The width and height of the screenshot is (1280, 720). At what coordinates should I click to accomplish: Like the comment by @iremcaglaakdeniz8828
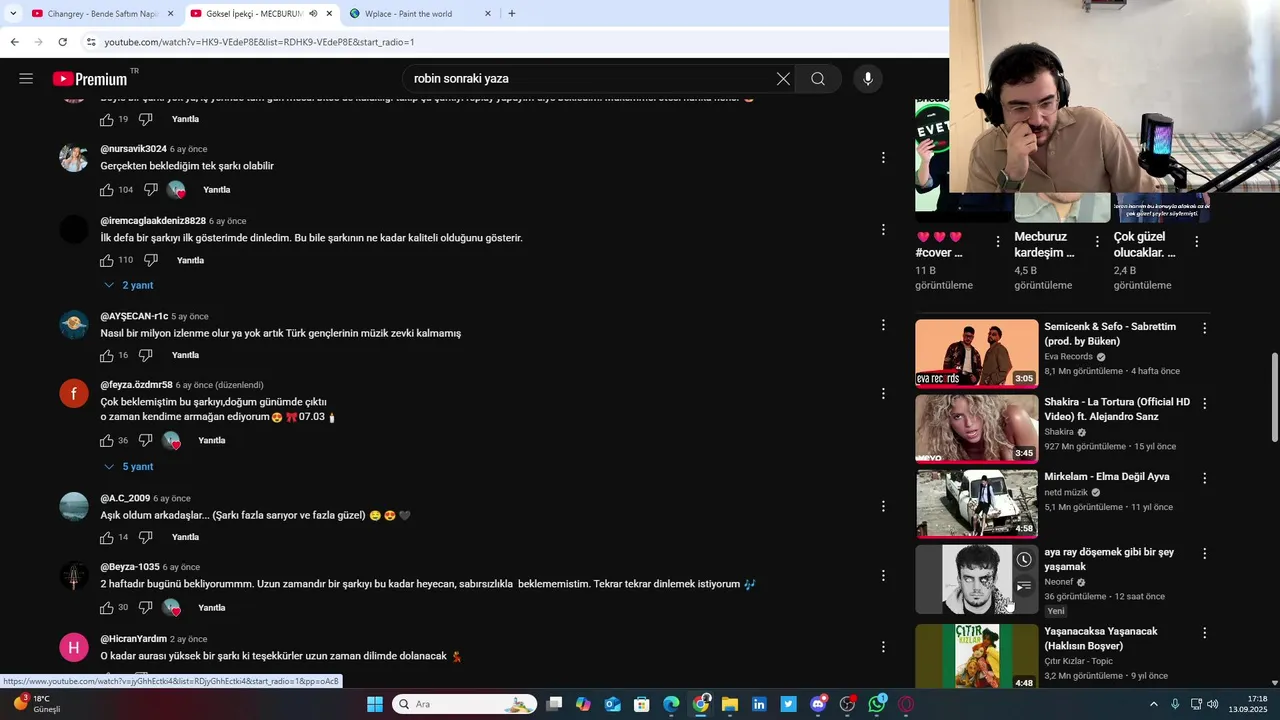[x=107, y=260]
